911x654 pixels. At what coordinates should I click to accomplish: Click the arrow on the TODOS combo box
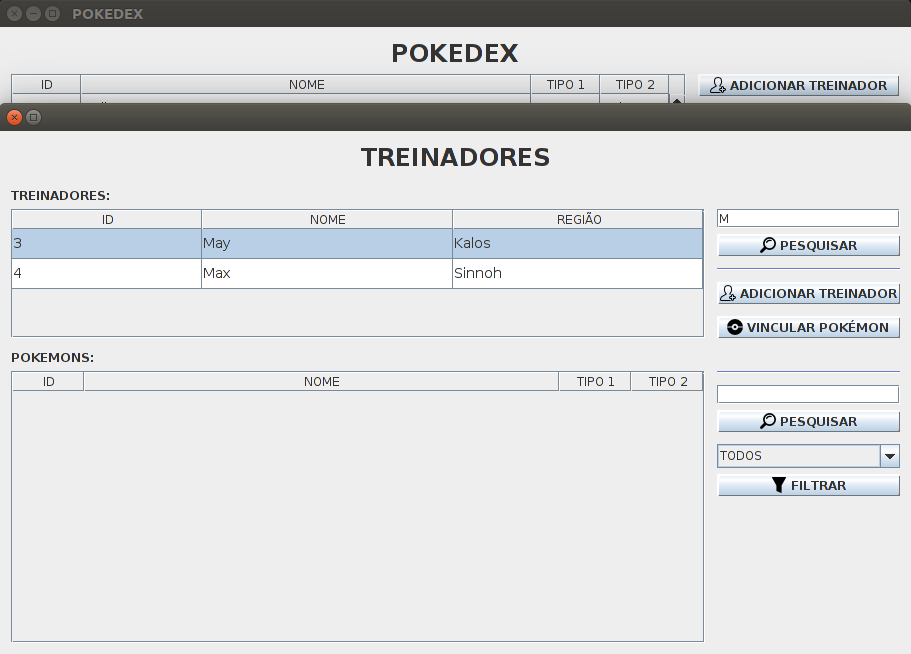click(x=889, y=455)
